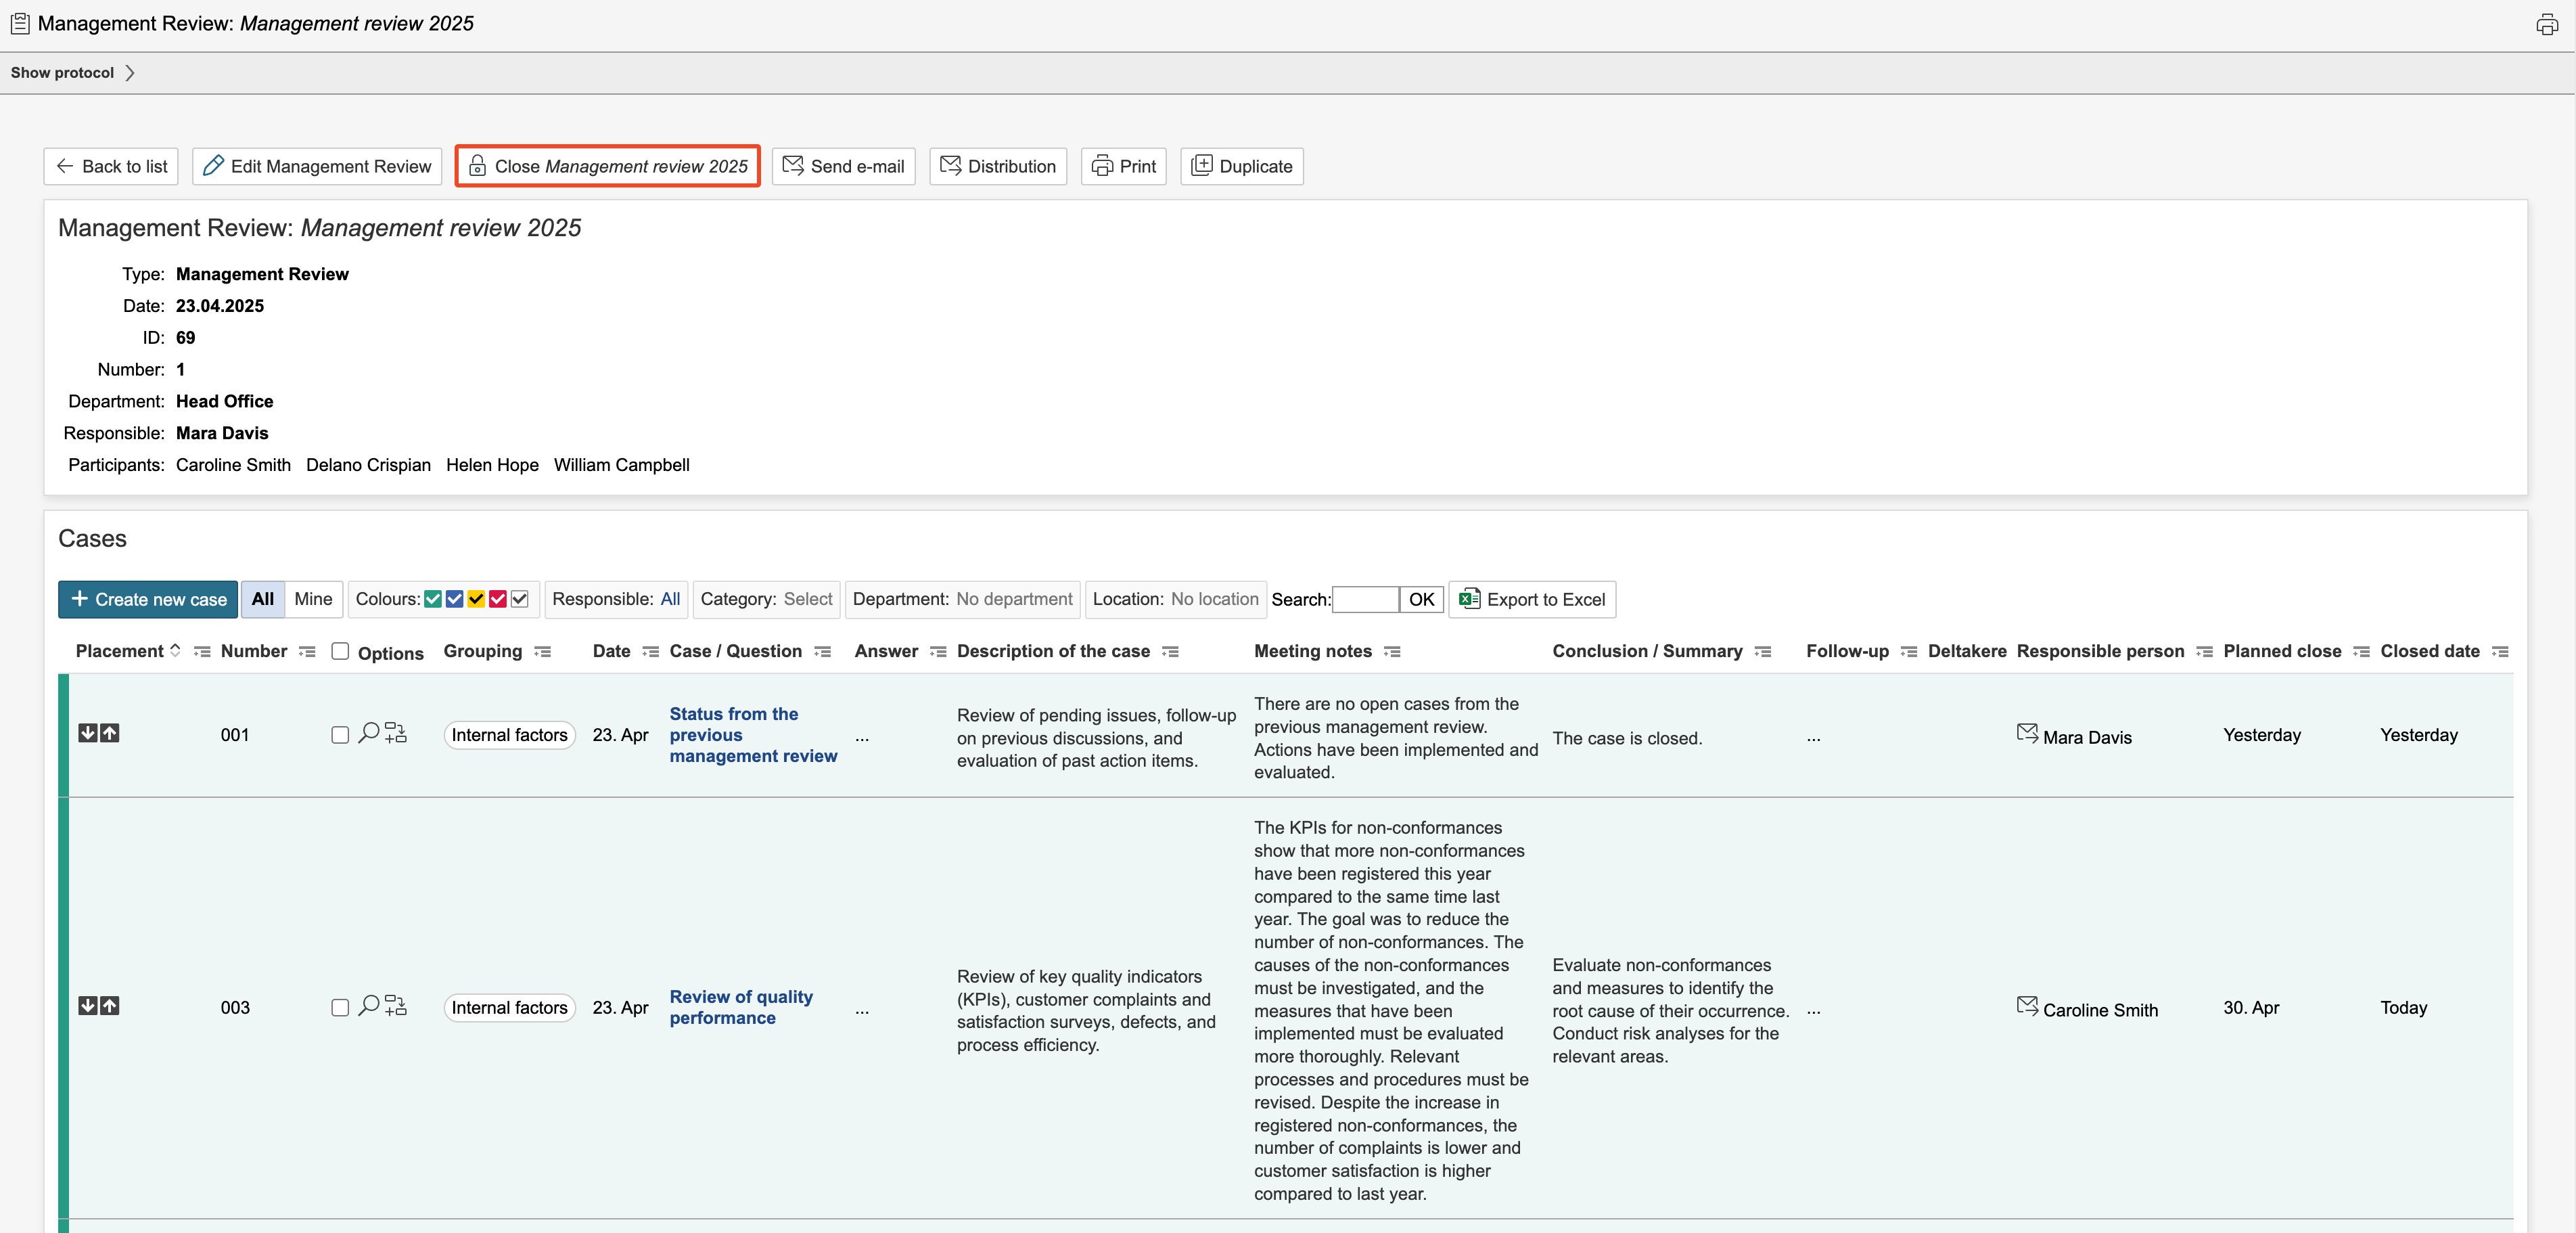This screenshot has width=2576, height=1233.
Task: Click the hierarchy icon for case 003
Action: click(x=396, y=1006)
